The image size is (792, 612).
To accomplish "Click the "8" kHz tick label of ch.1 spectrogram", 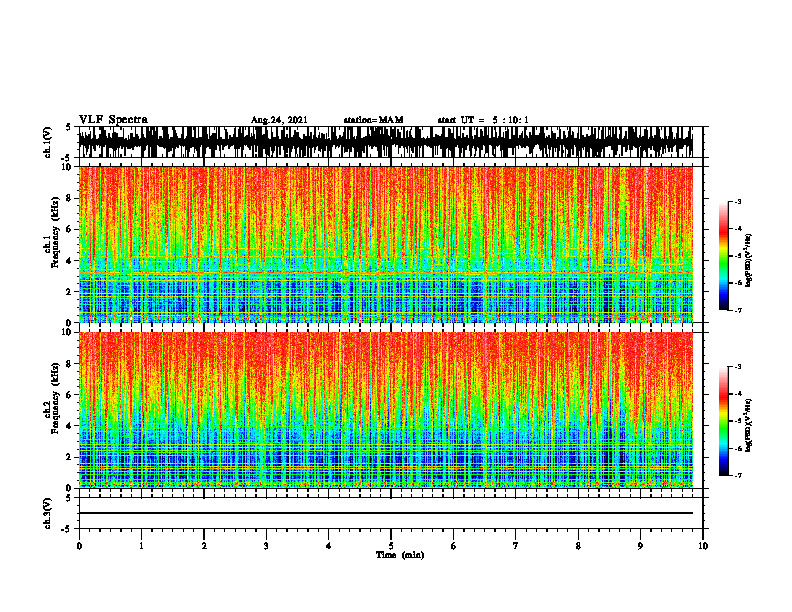I will 70,198.
